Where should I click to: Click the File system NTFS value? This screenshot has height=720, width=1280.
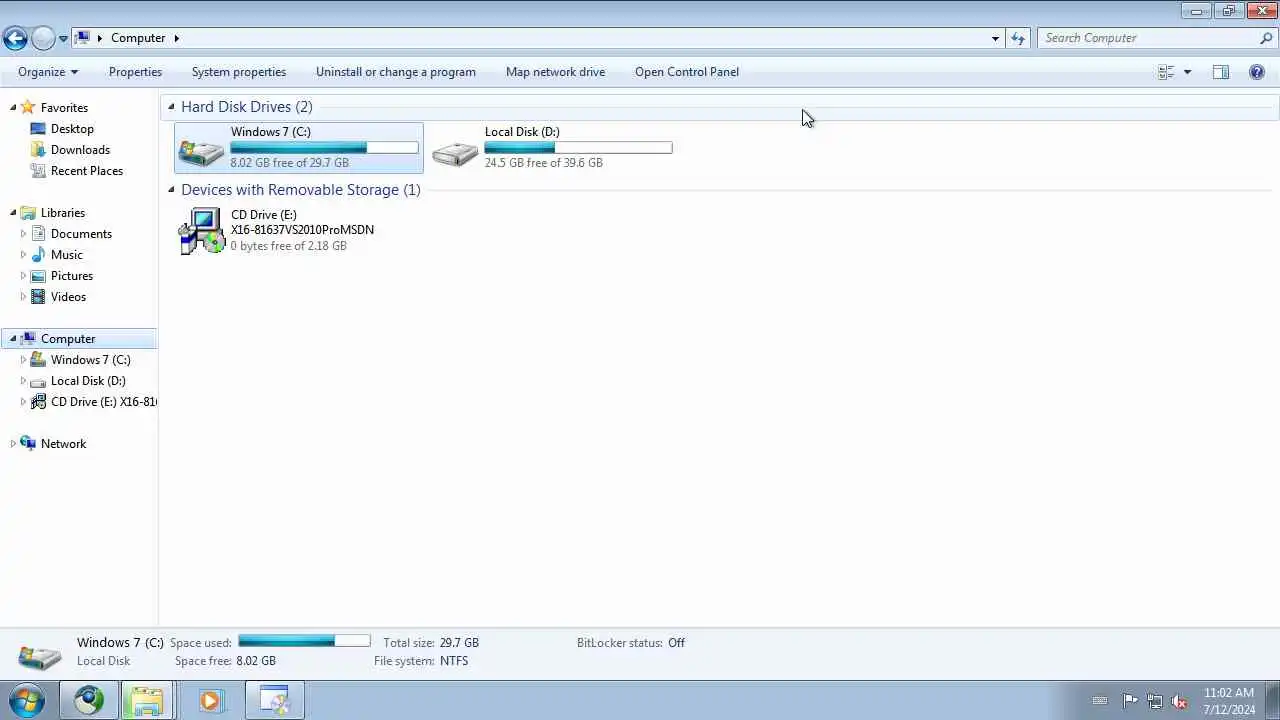coord(454,661)
